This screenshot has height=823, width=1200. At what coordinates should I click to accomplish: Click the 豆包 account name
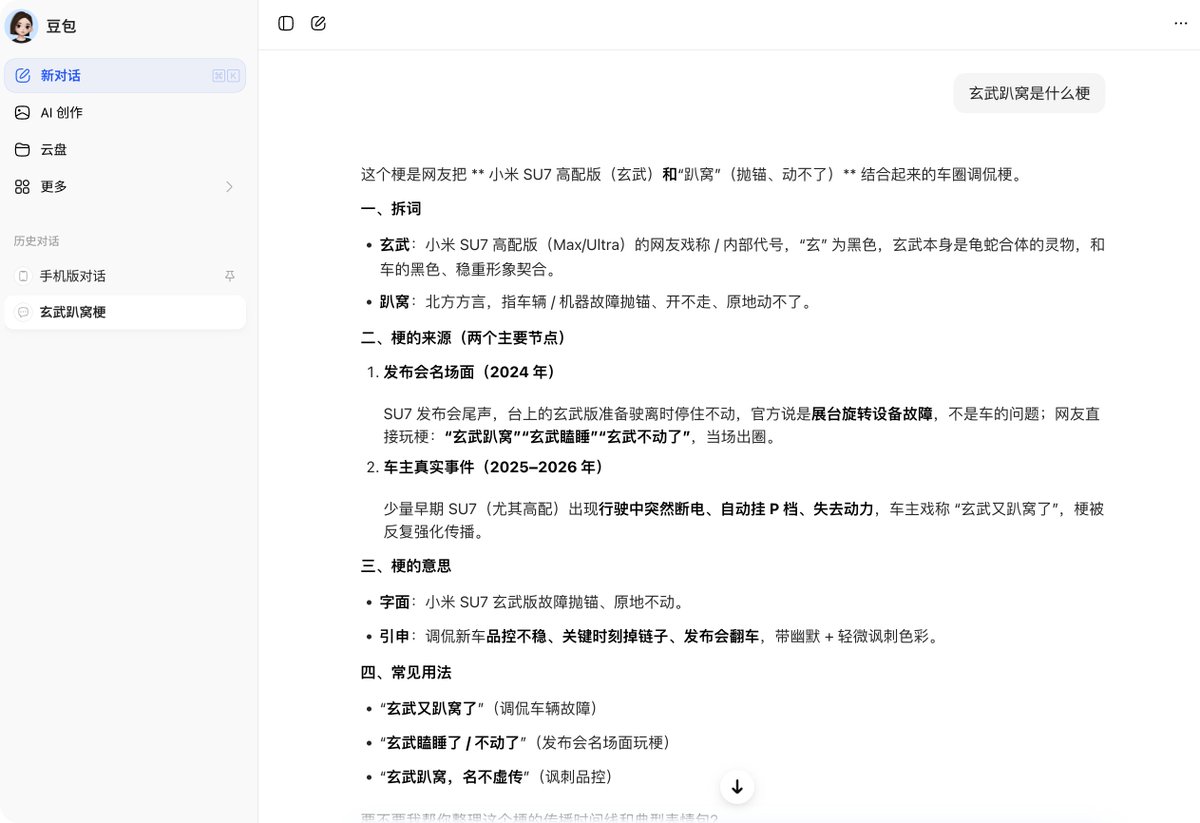click(61, 27)
